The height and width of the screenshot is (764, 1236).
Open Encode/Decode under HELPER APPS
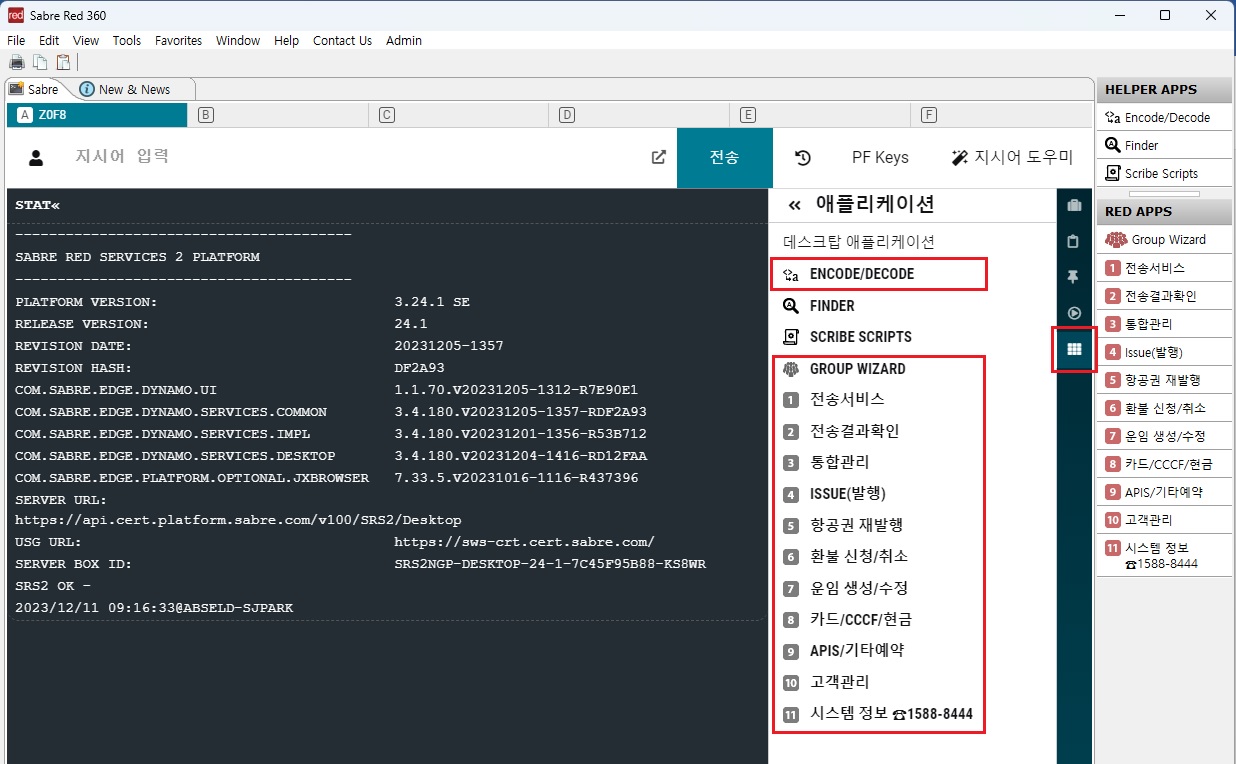click(x=1163, y=117)
